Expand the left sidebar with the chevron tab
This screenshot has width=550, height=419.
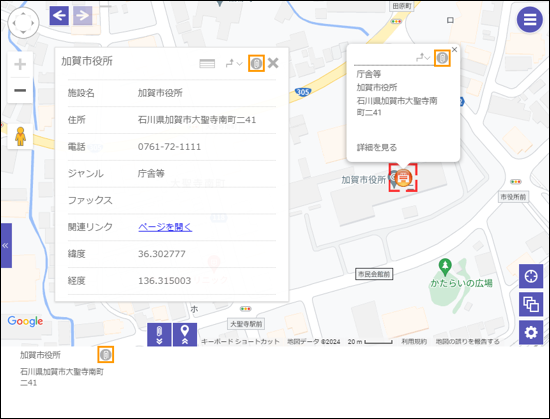click(6, 245)
